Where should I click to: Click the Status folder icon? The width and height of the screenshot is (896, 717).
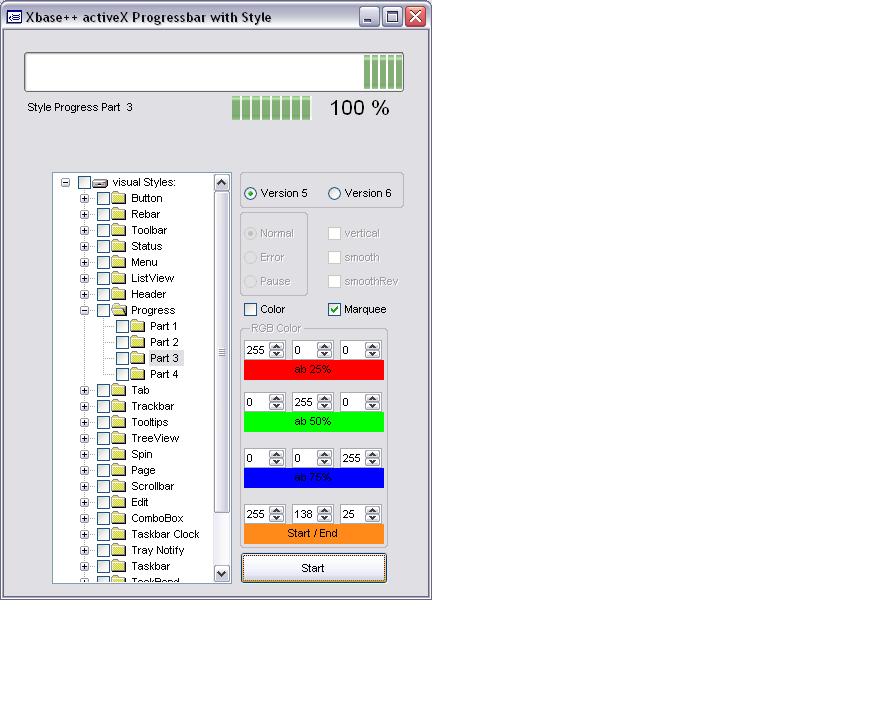(119, 246)
